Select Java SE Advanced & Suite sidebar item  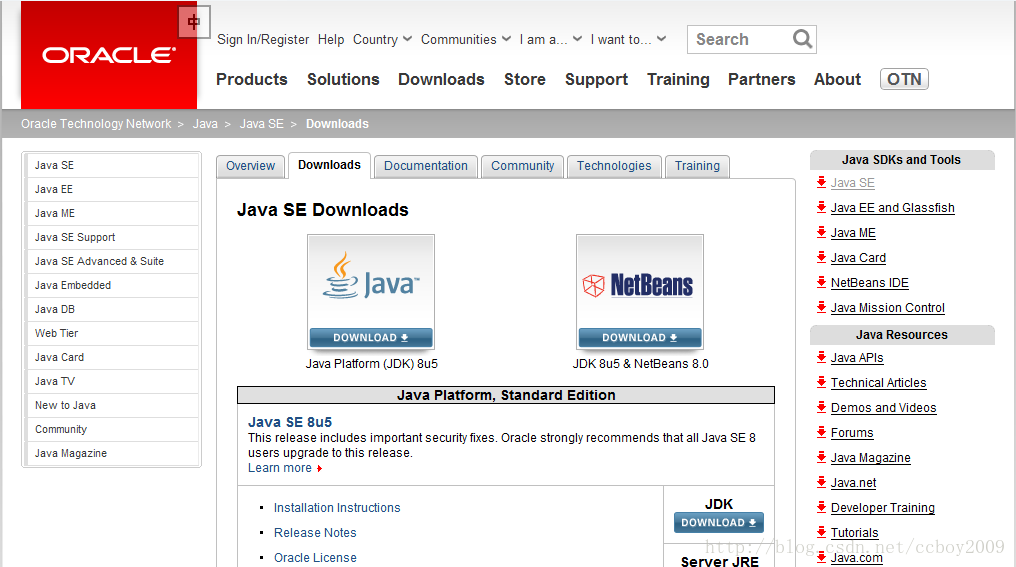click(112, 261)
